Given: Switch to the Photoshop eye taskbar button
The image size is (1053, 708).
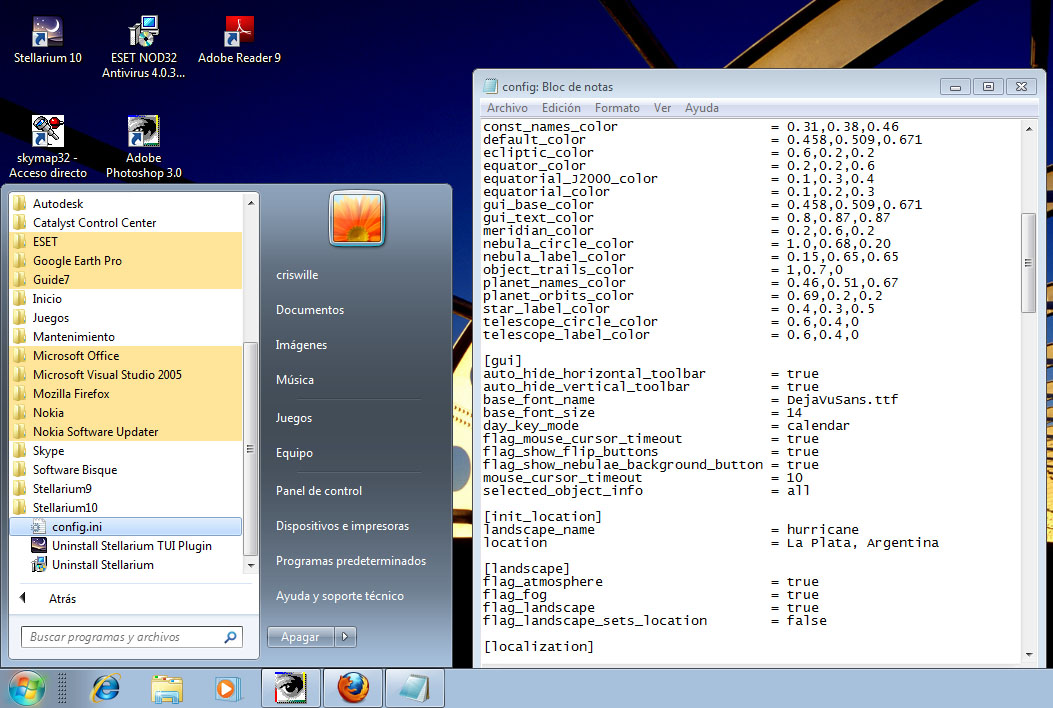Looking at the screenshot, I should [x=291, y=689].
